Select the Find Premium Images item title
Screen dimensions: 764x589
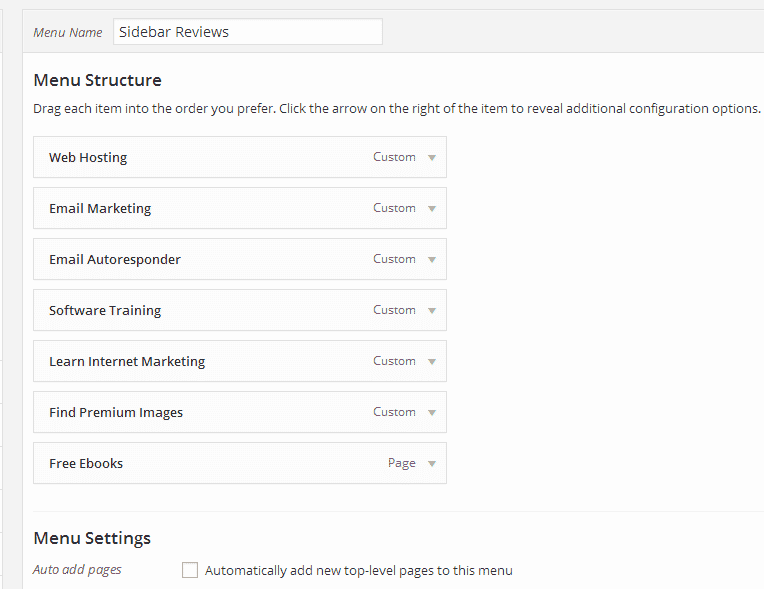coord(116,413)
